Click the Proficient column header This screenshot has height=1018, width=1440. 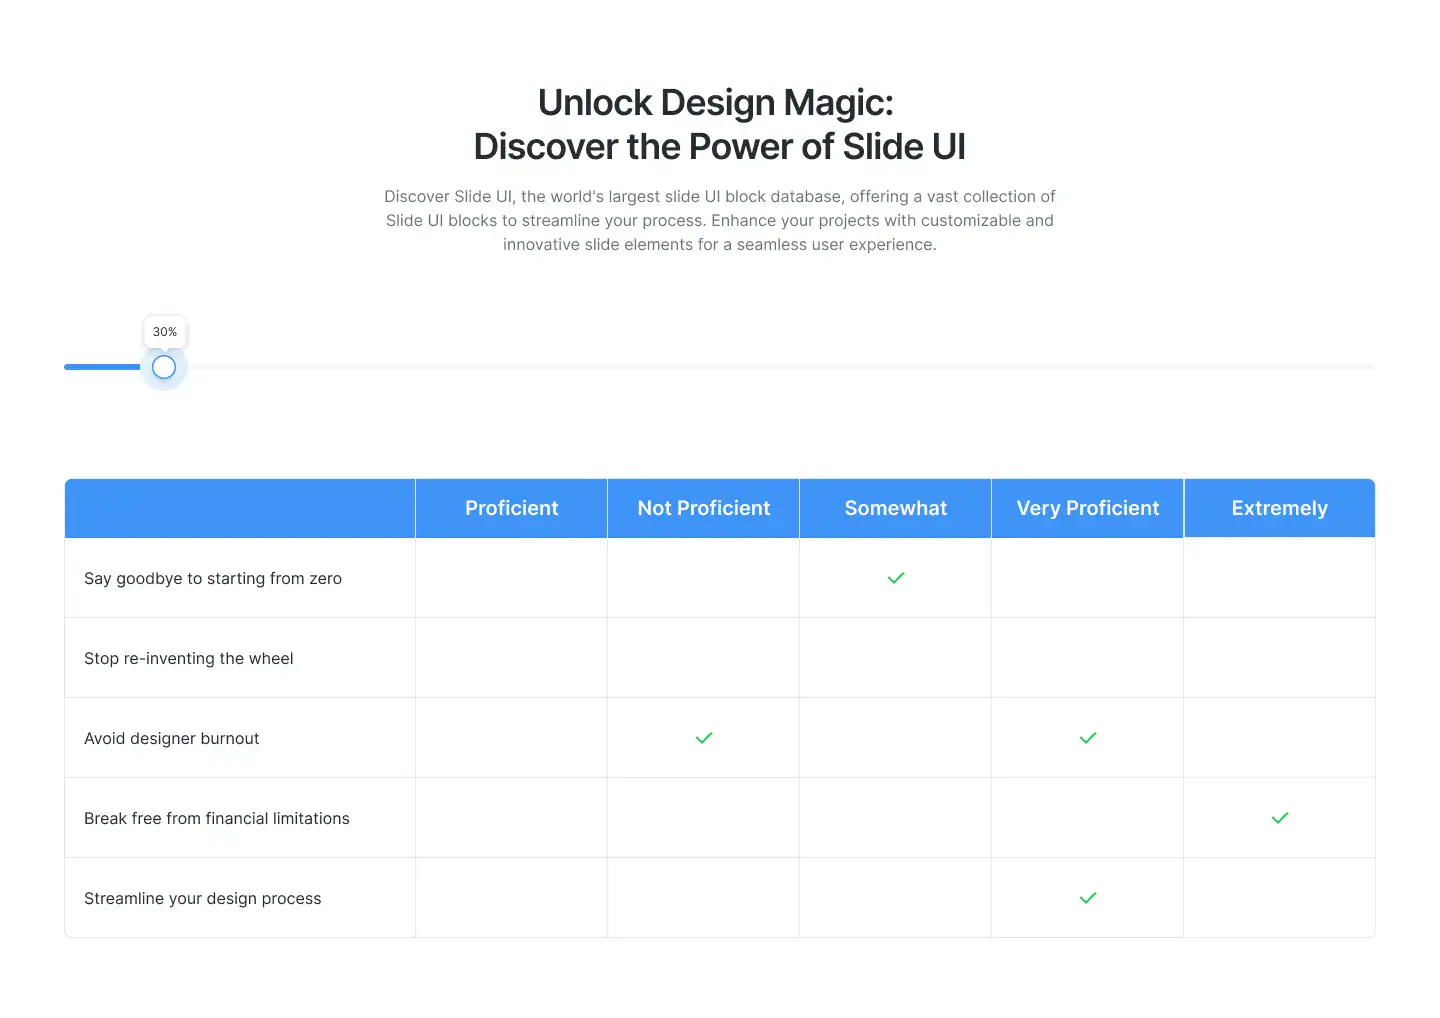[x=511, y=508]
